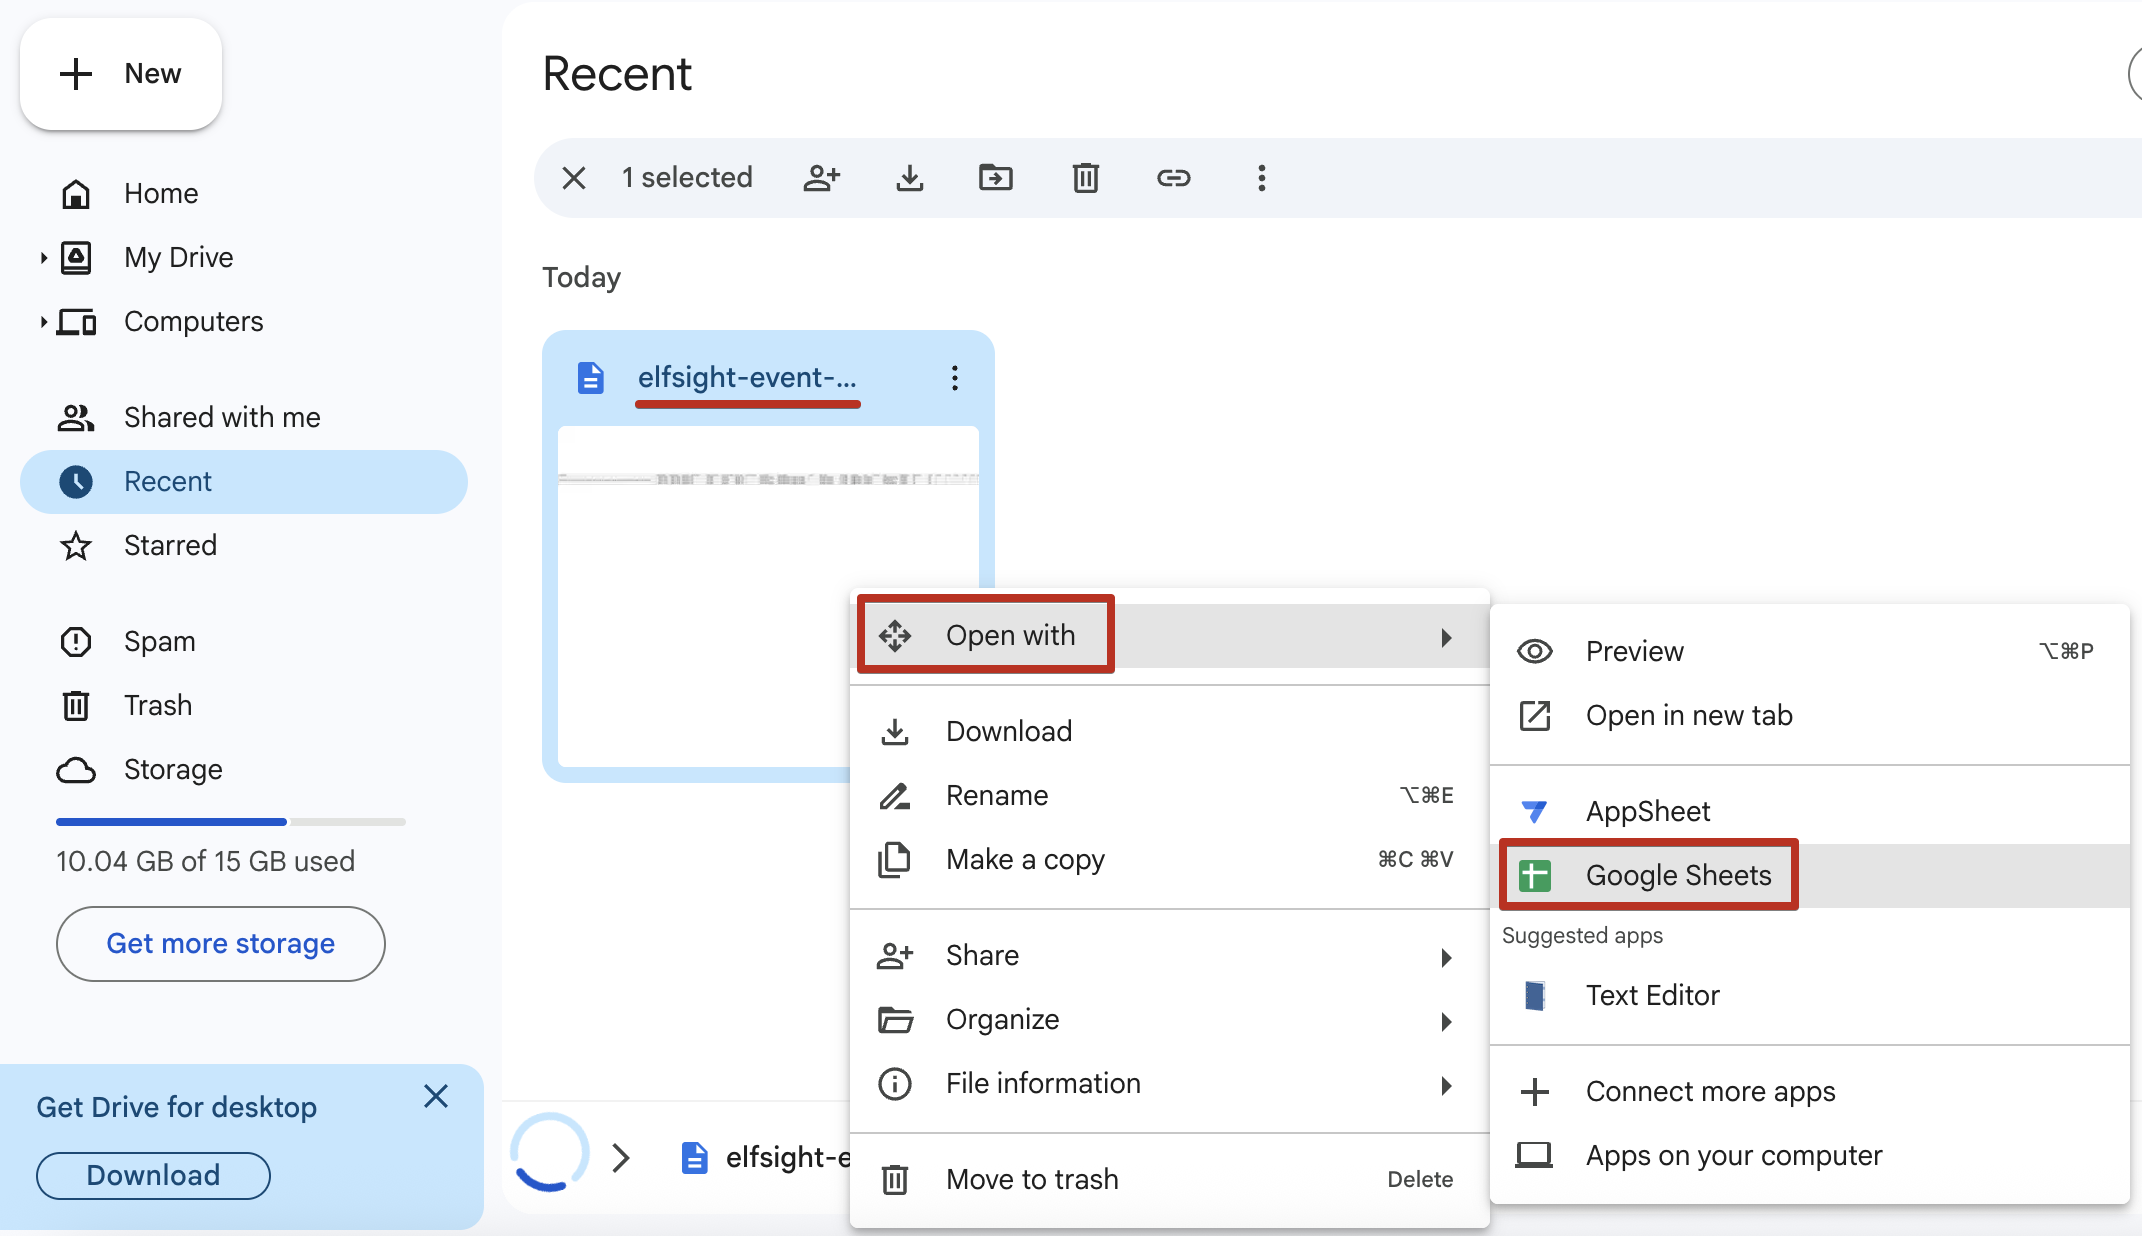Click the move-to-folder toolbar icon
The image size is (2142, 1236).
click(995, 178)
